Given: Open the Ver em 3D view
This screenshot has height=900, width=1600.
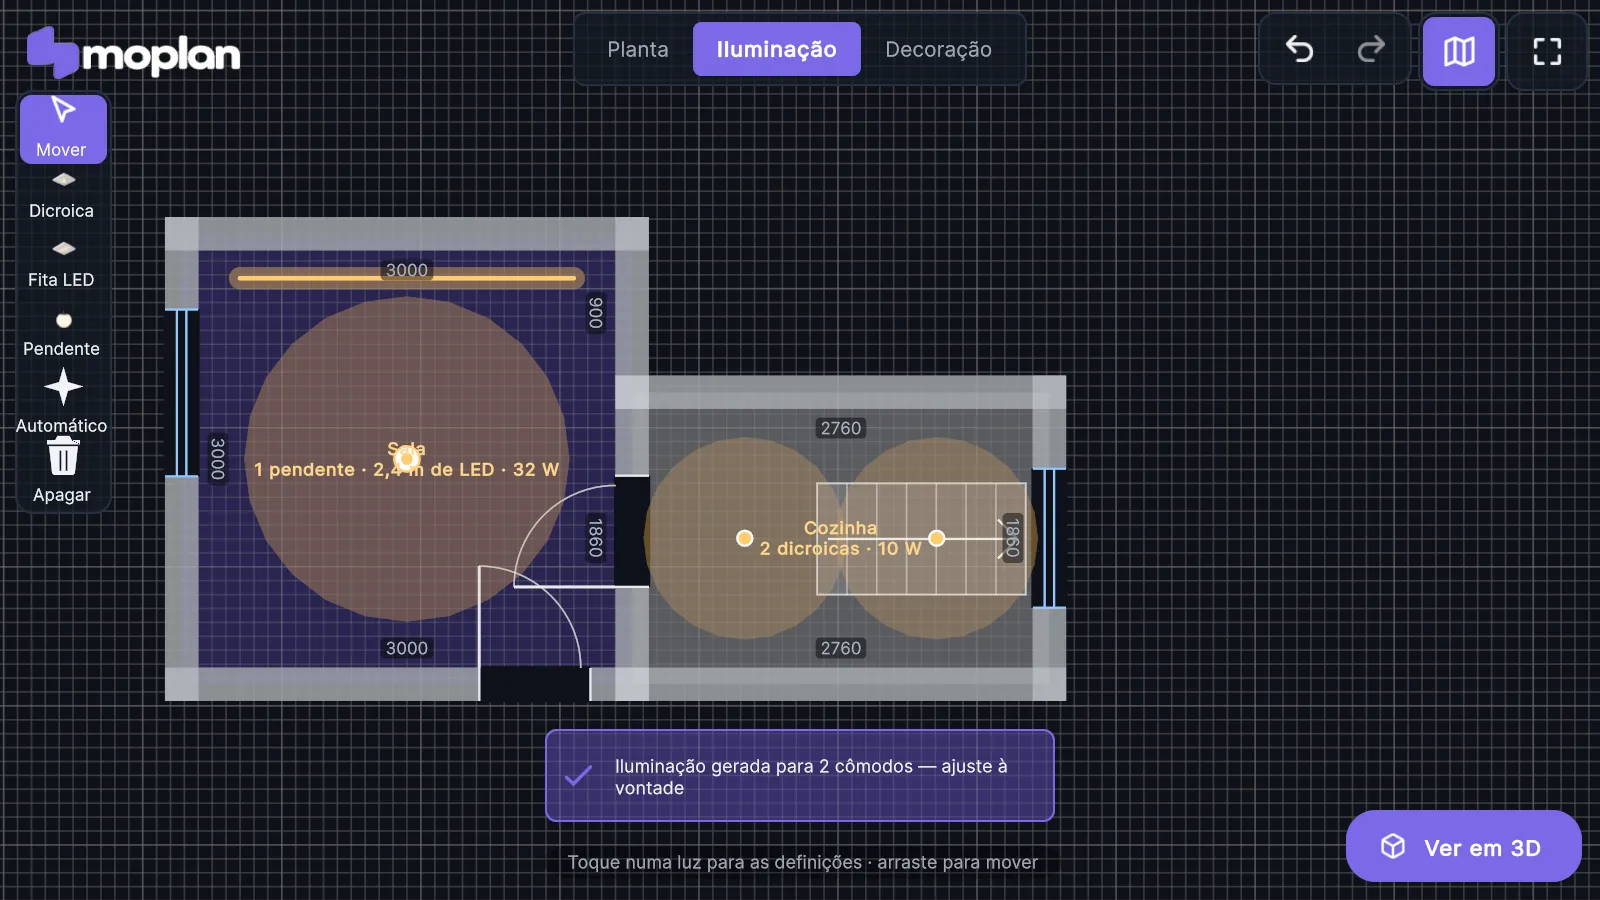Looking at the screenshot, I should coord(1464,847).
